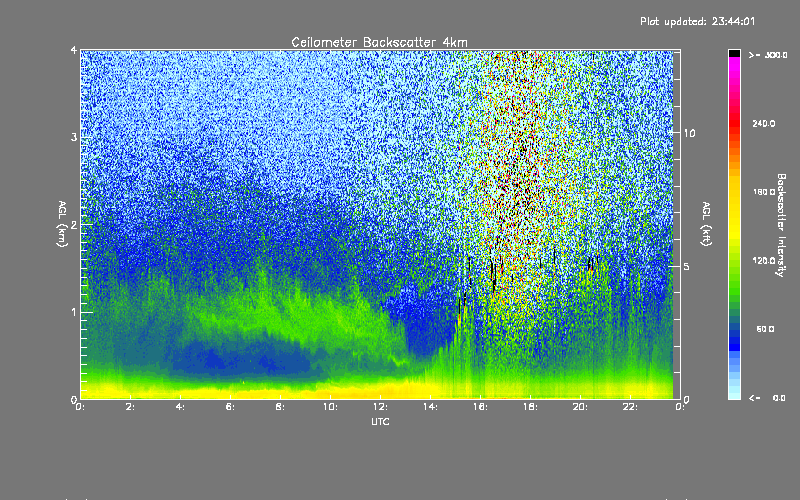The image size is (800, 500).
Task: Click the '2:' UTC time tick
Action: coord(130,407)
